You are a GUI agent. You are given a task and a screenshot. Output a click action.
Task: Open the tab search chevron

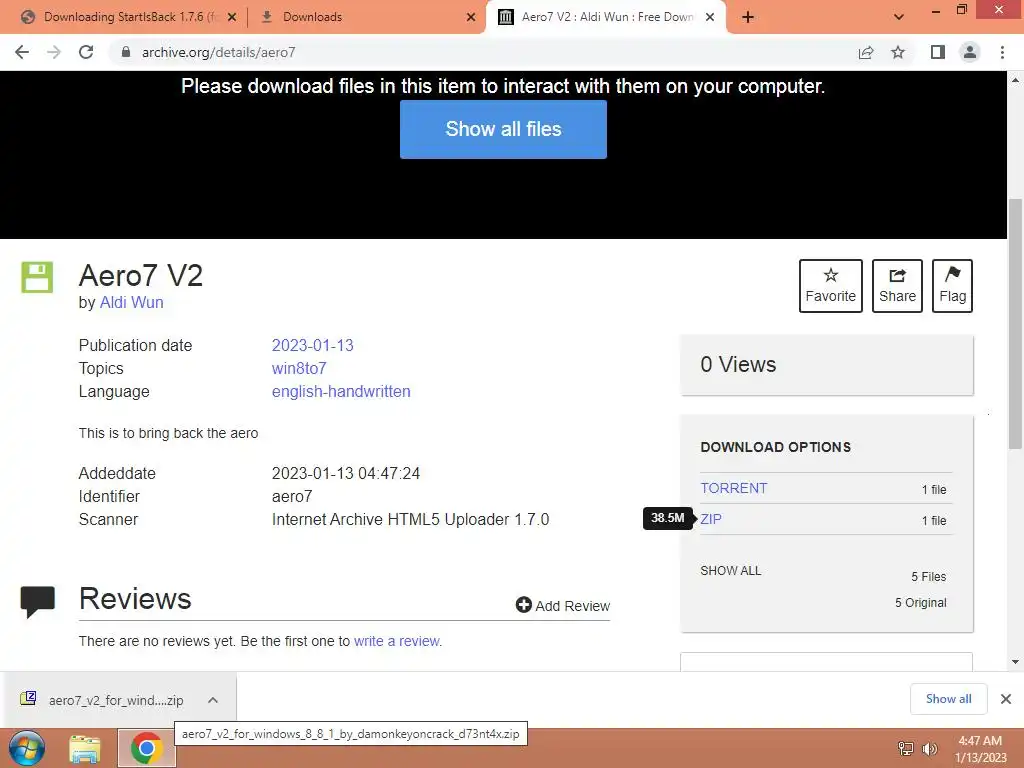pyautogui.click(x=899, y=17)
